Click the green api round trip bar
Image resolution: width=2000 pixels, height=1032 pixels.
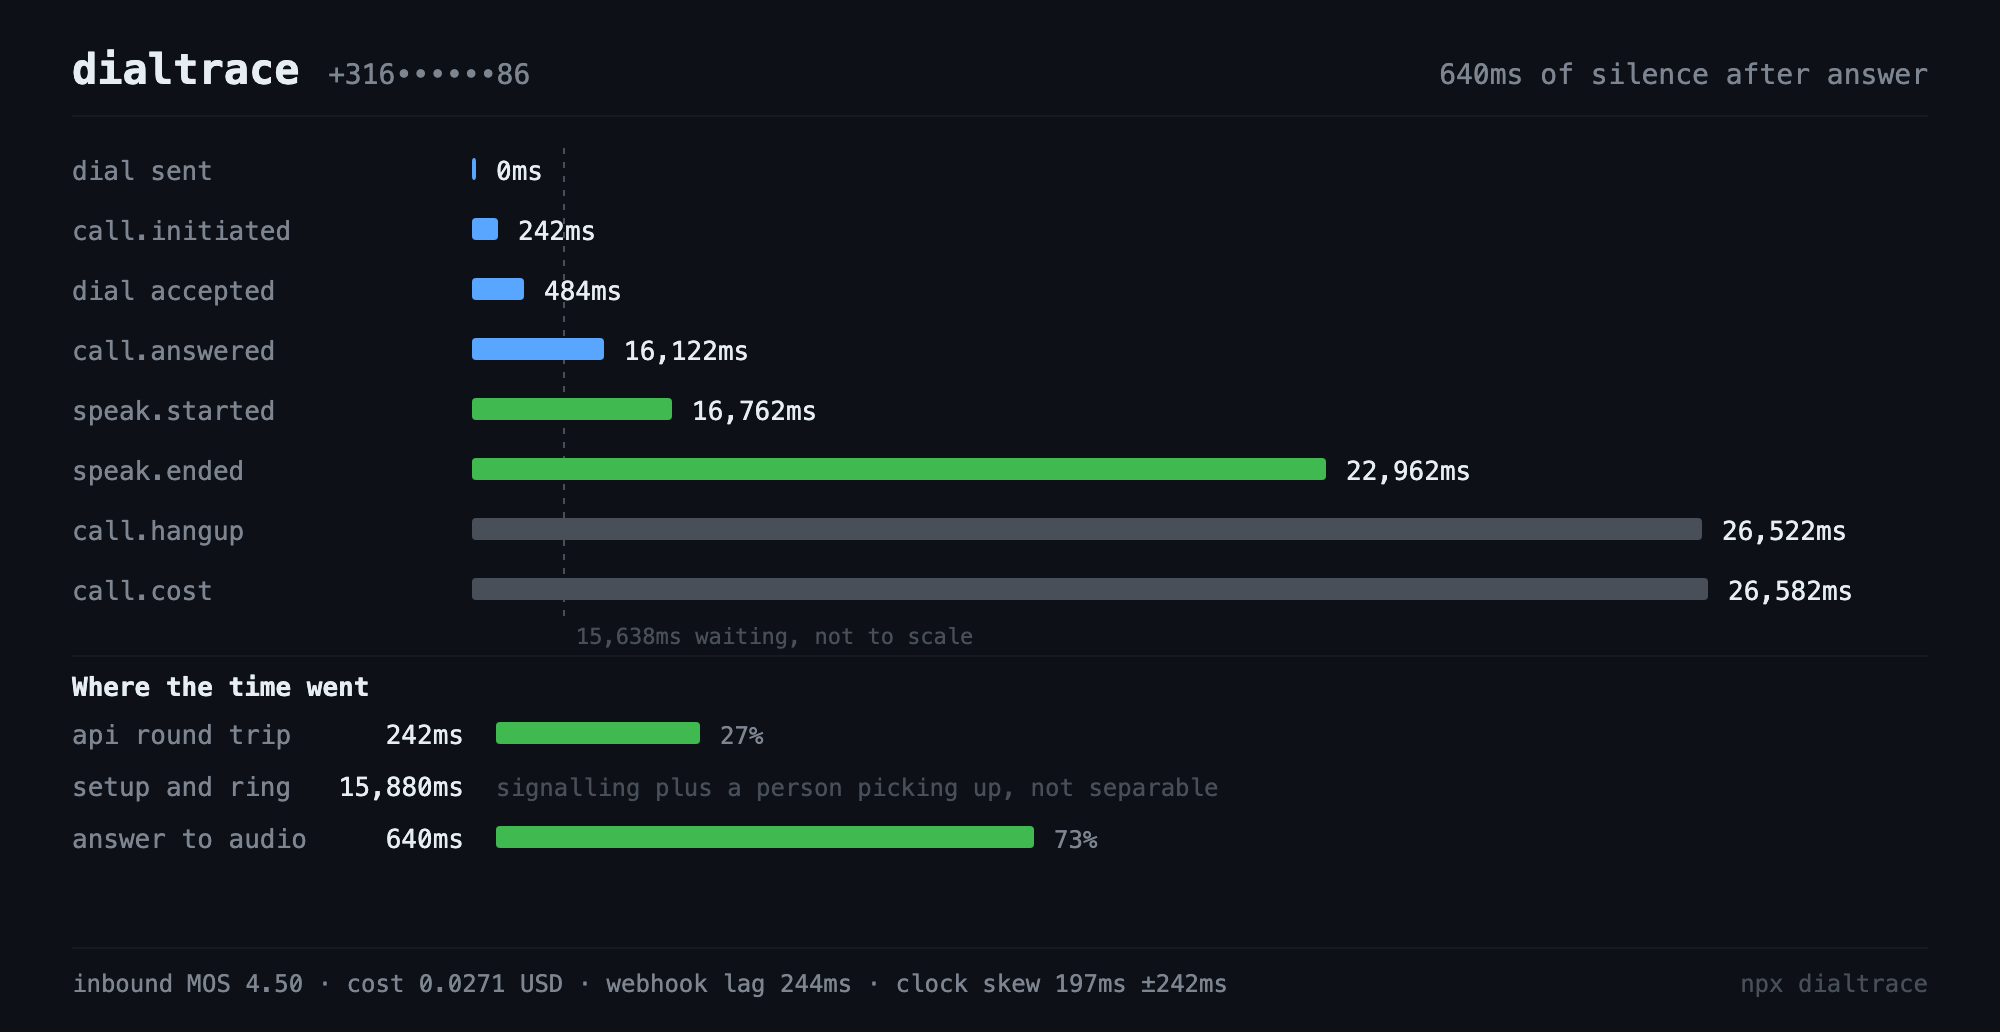tap(598, 733)
